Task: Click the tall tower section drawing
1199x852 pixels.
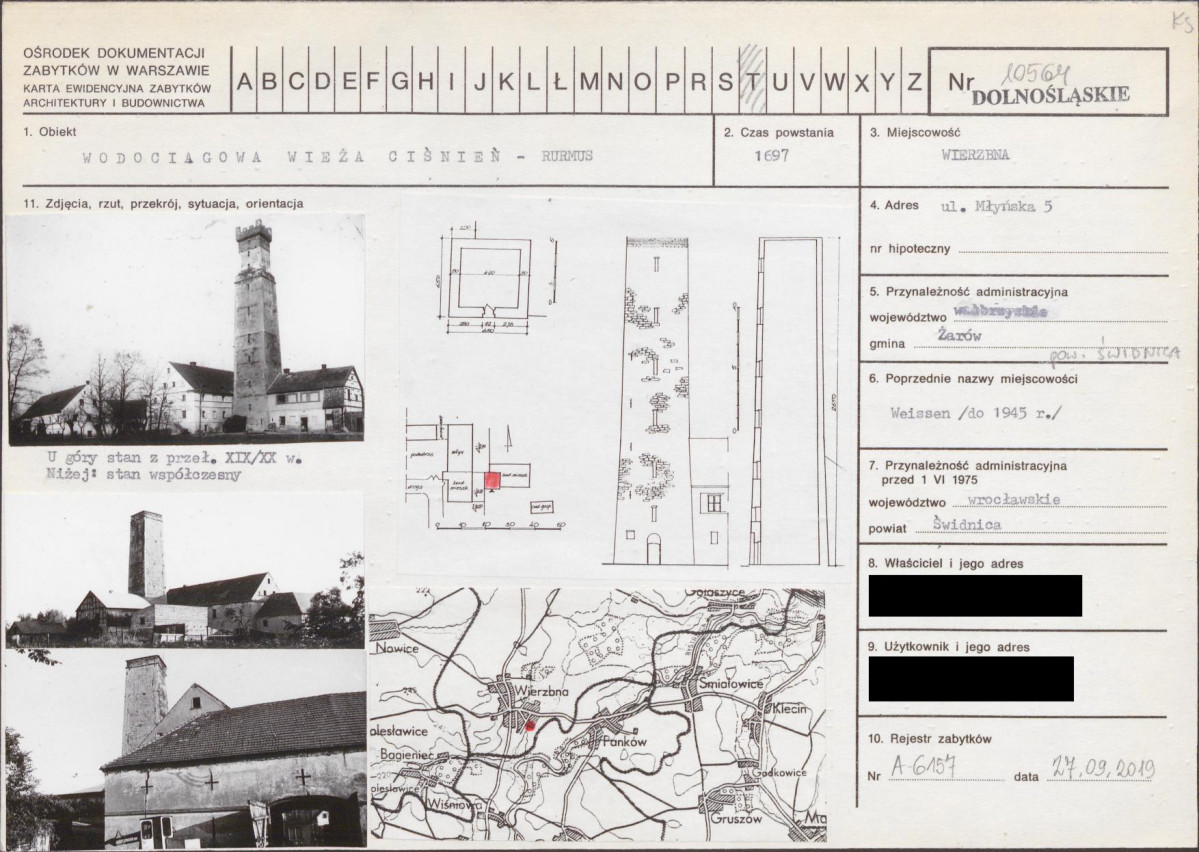Action: (792, 401)
